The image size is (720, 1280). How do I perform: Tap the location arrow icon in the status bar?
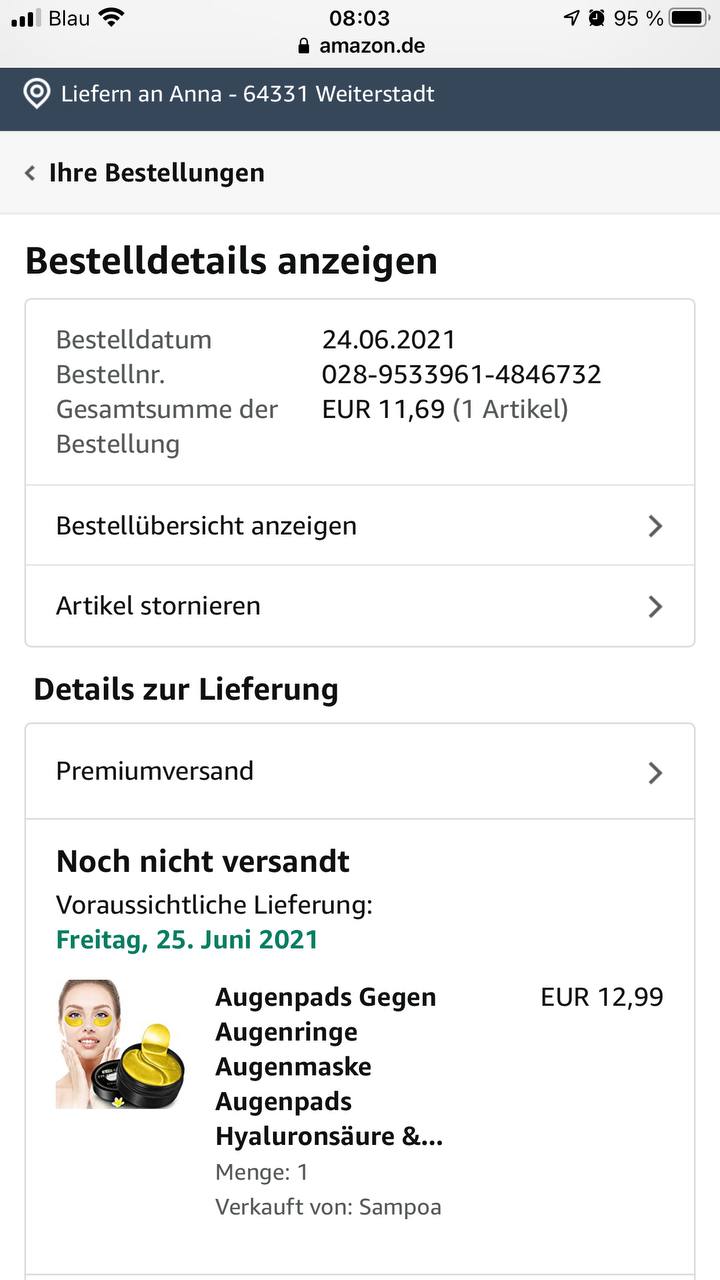point(571,17)
